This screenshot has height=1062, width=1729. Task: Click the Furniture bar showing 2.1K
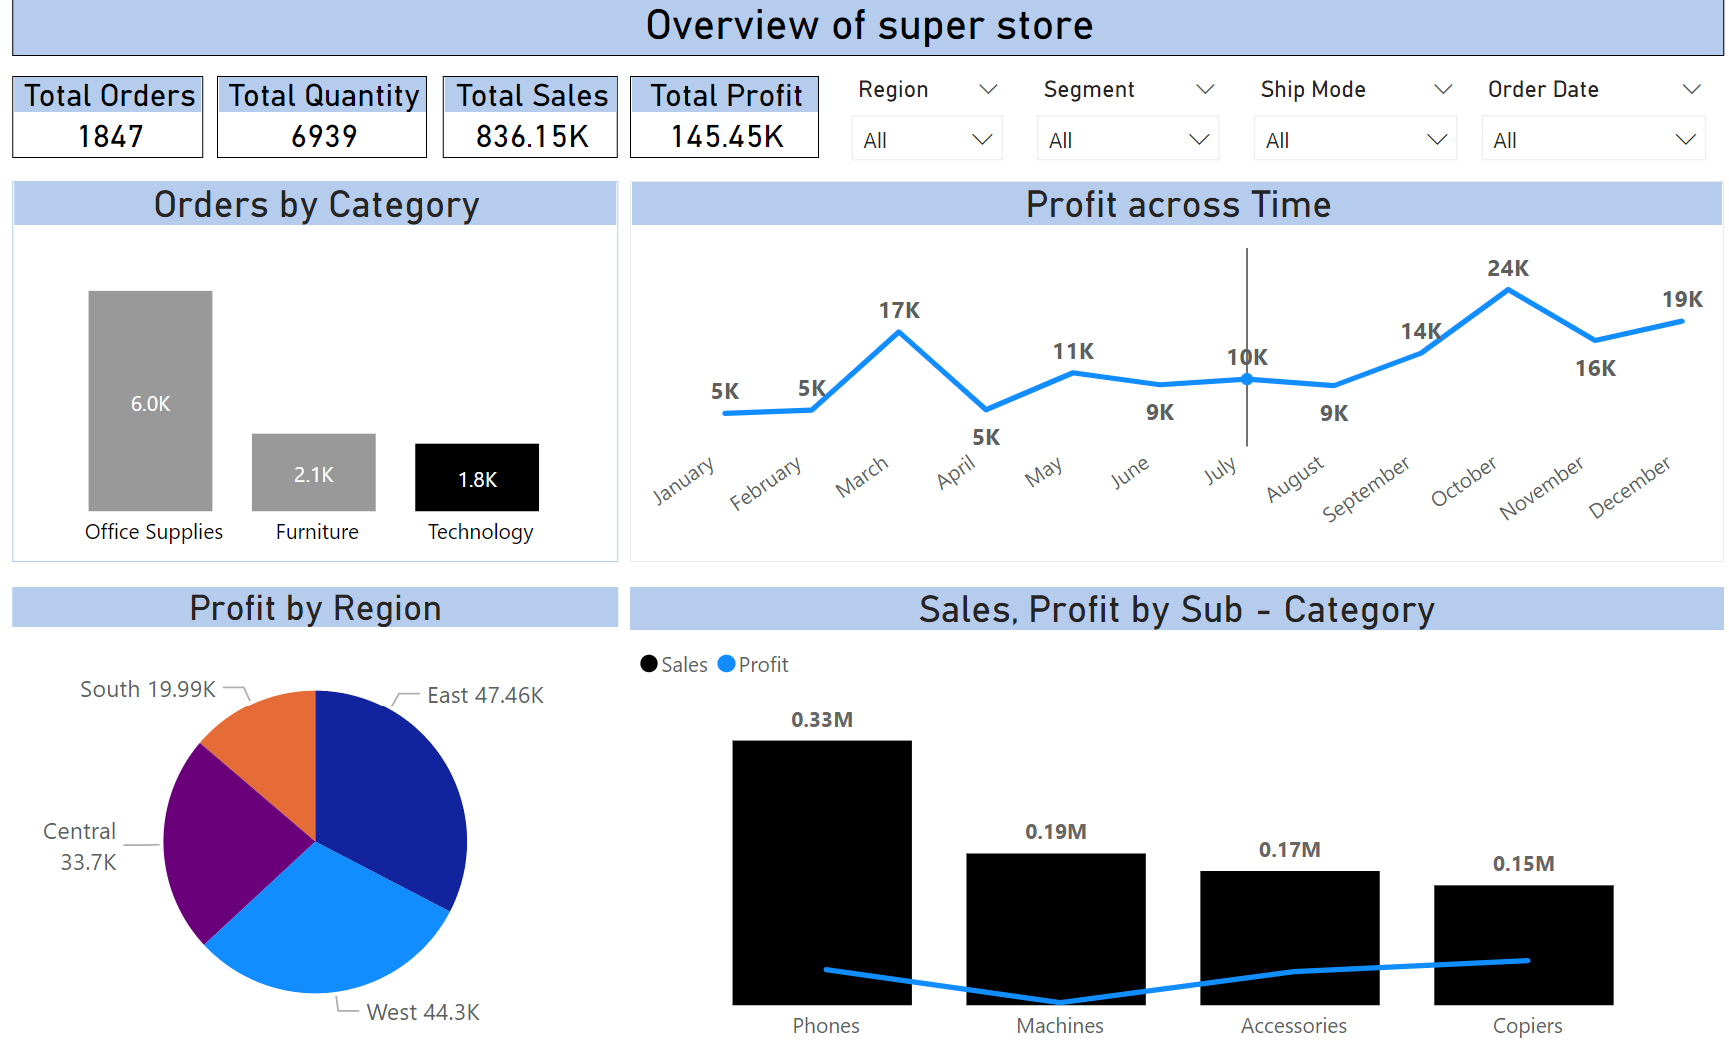click(x=313, y=471)
